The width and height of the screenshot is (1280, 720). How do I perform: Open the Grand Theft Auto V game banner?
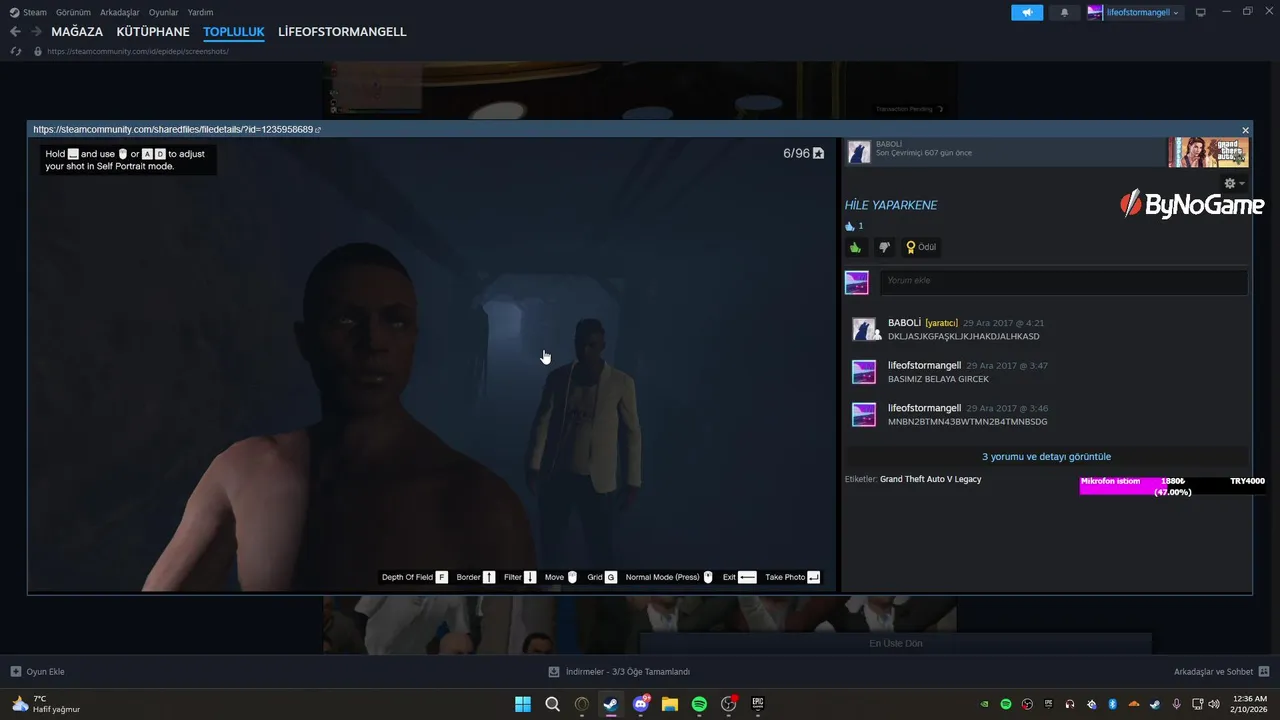[1208, 152]
